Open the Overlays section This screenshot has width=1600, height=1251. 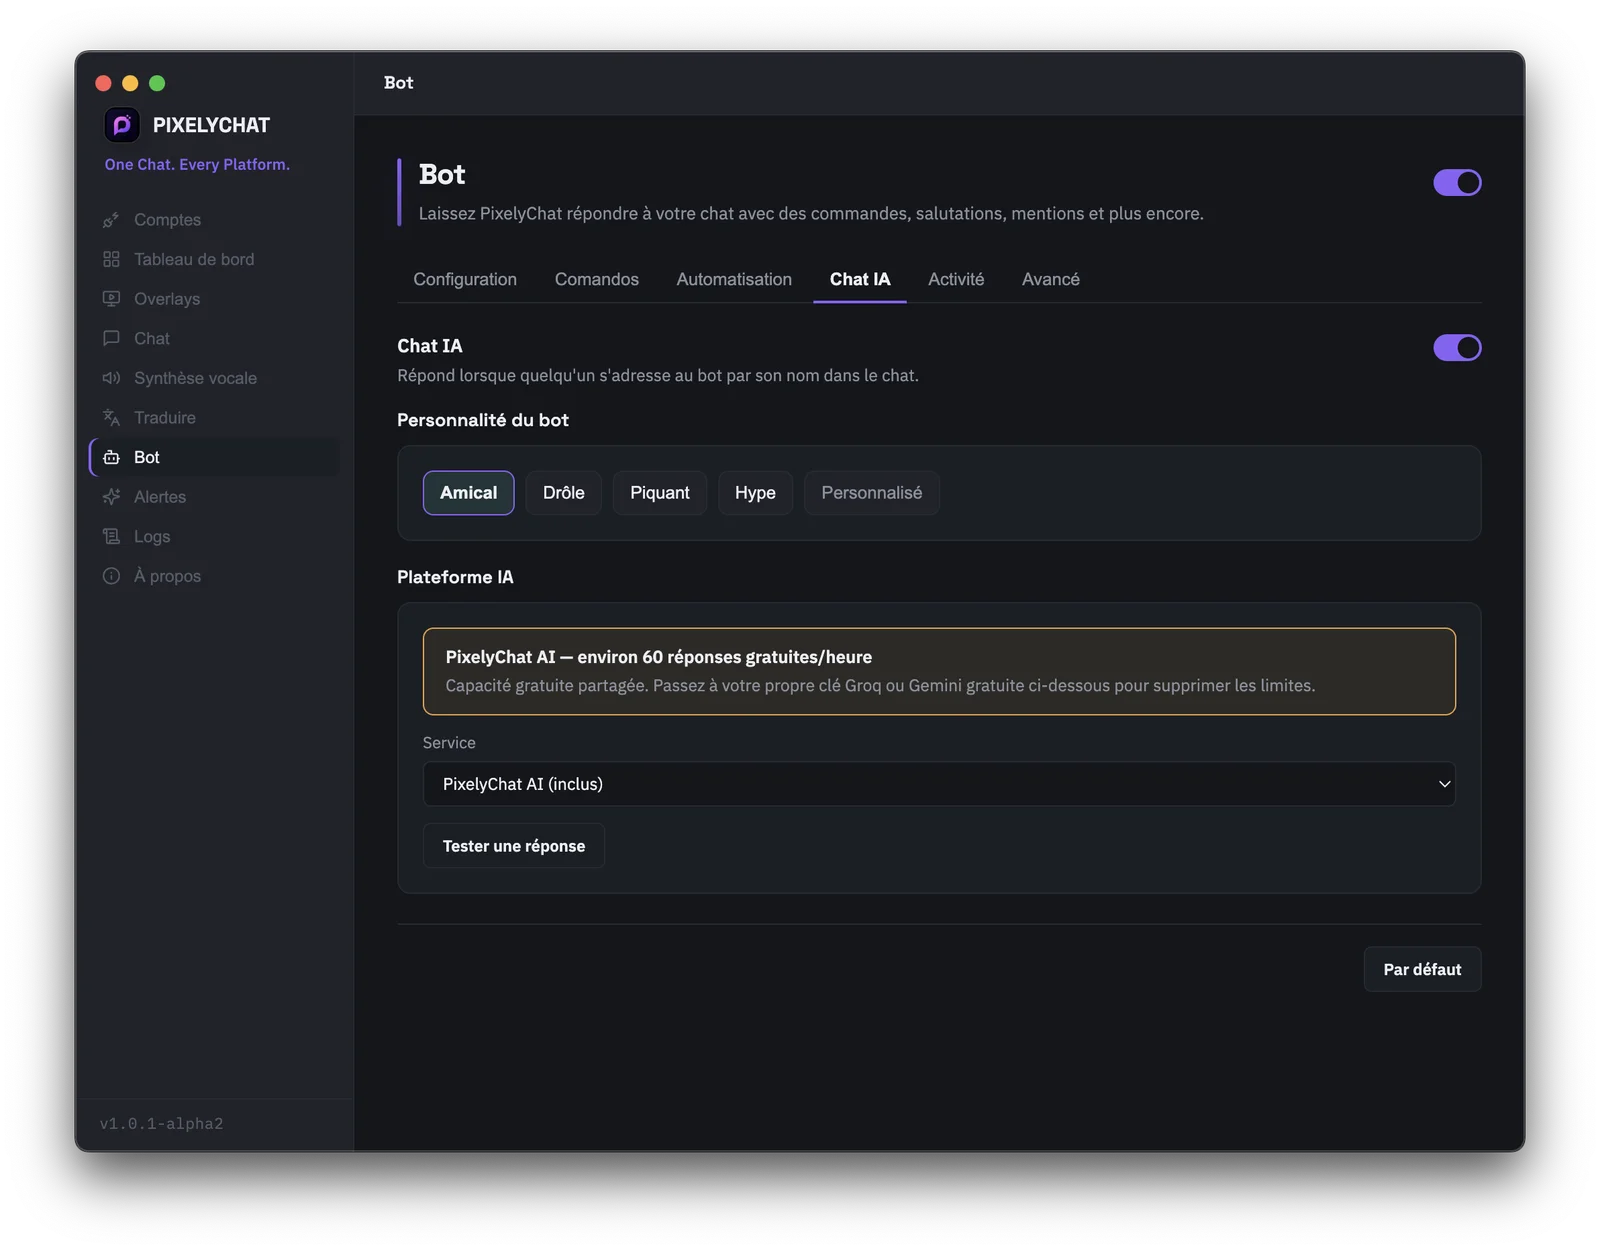coord(214,299)
